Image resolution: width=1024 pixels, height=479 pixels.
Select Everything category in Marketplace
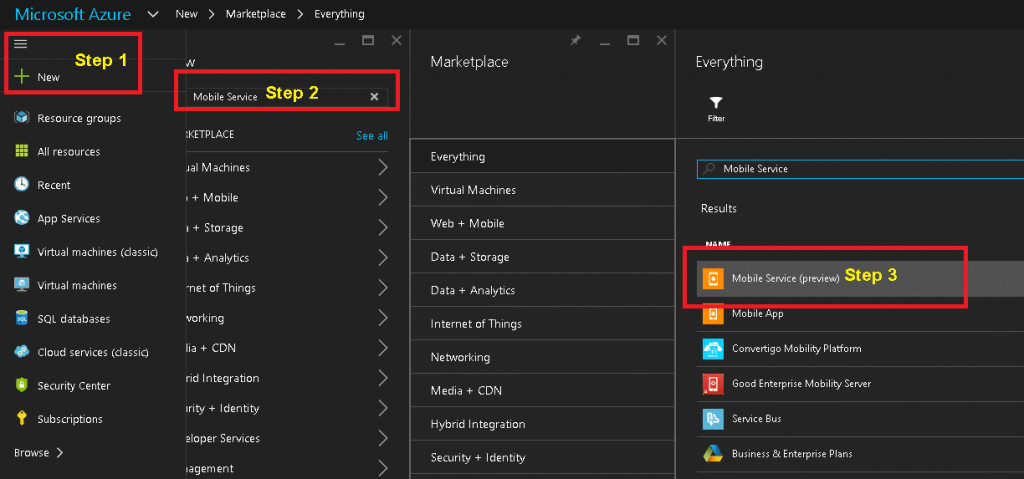click(542, 157)
